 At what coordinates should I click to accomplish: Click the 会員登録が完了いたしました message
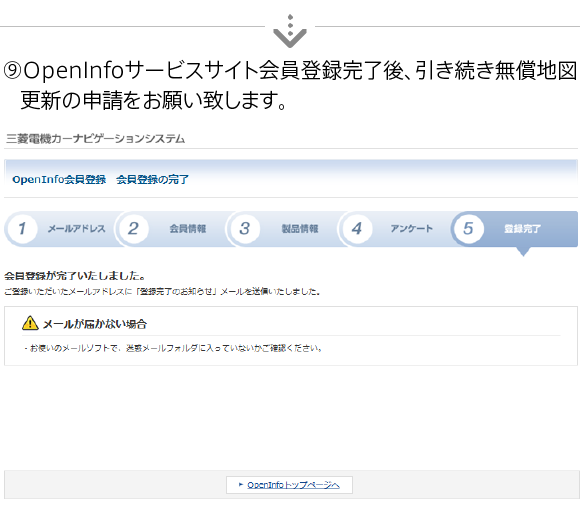[x=75, y=276]
